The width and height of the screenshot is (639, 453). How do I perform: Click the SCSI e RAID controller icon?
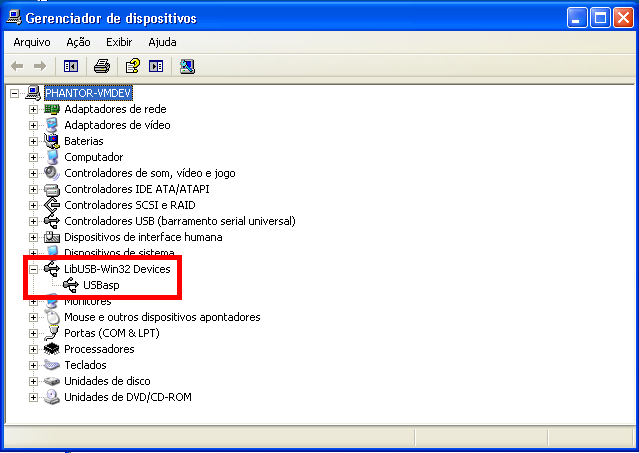pyautogui.click(x=52, y=205)
